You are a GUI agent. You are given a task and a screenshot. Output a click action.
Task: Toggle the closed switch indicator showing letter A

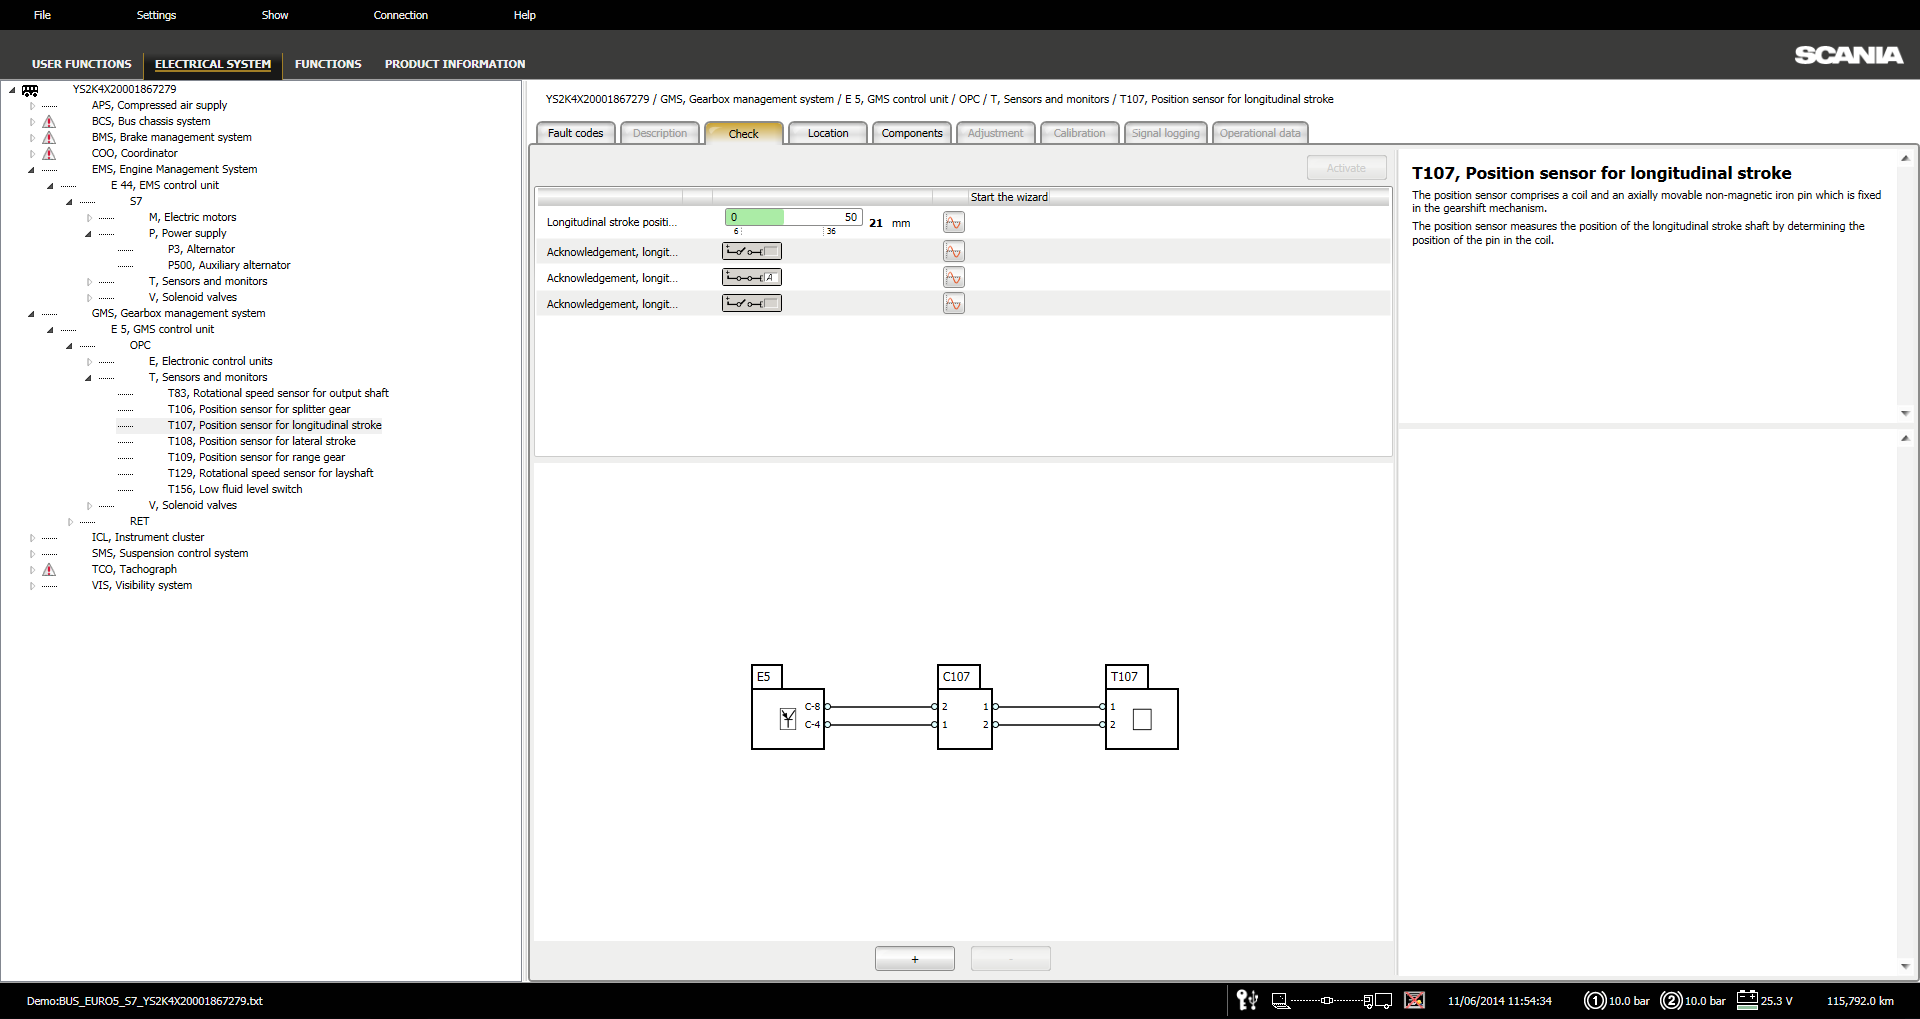pos(752,278)
